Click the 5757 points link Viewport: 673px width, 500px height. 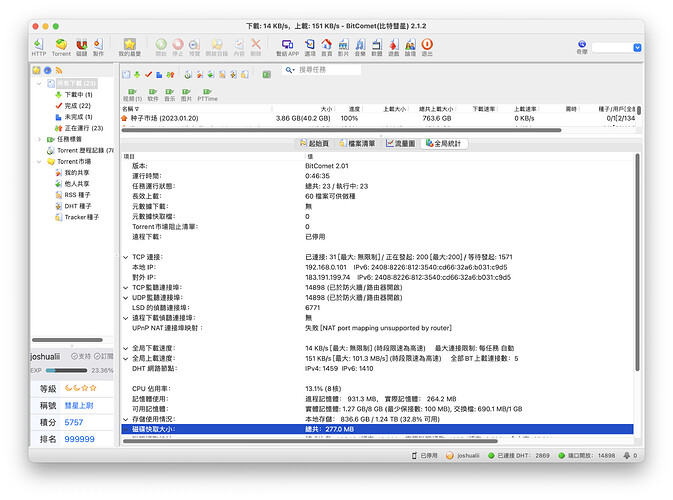(x=74, y=422)
